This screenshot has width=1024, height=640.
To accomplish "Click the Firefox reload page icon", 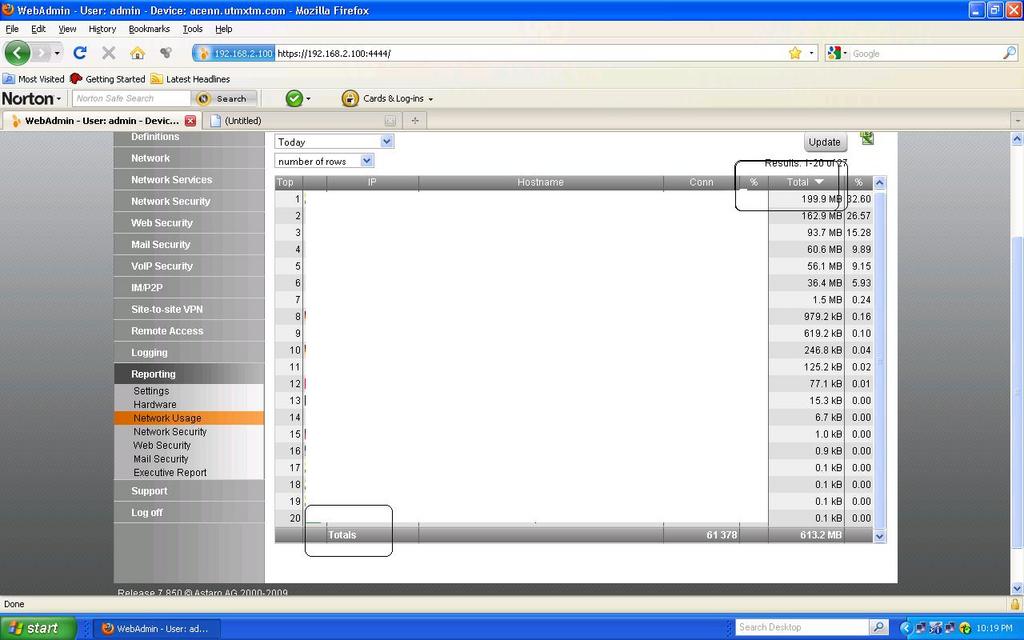I will [x=80, y=53].
